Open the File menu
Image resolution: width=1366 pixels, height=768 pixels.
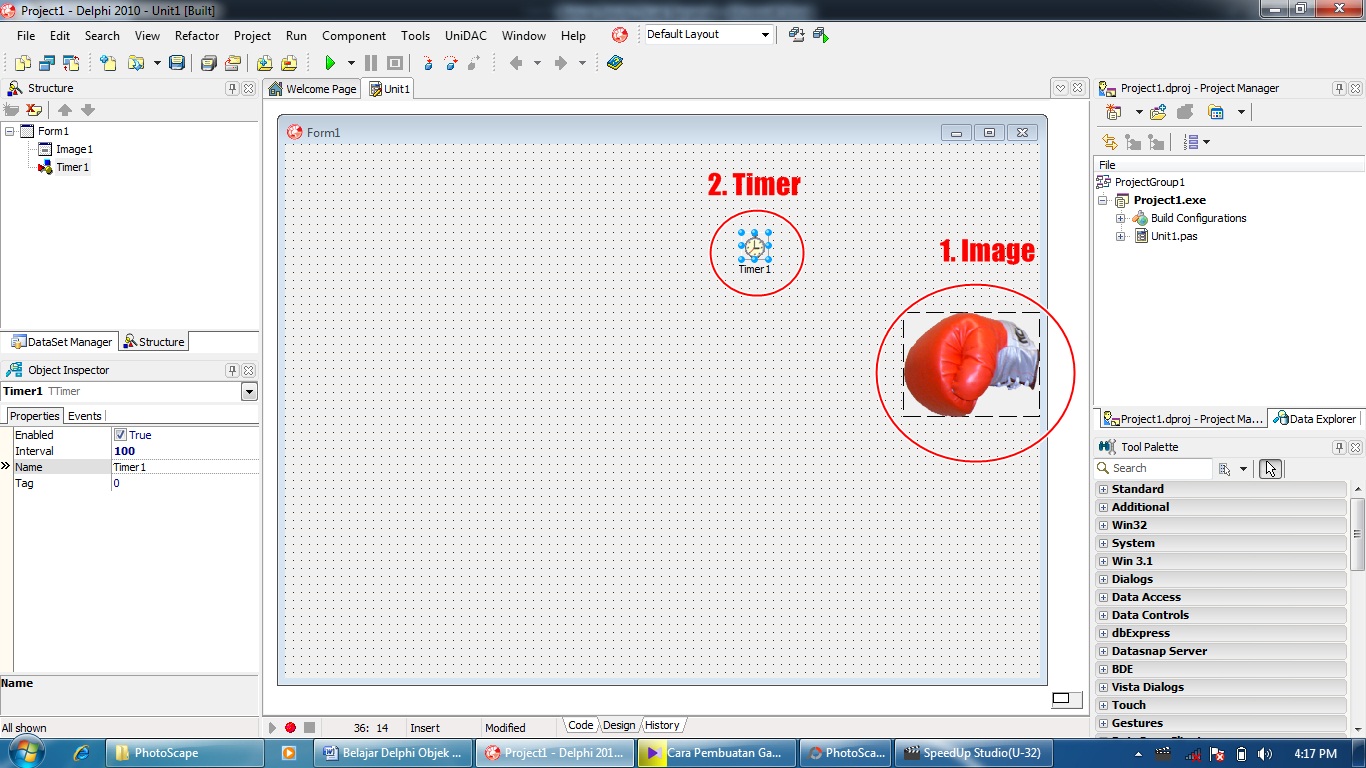[x=26, y=35]
